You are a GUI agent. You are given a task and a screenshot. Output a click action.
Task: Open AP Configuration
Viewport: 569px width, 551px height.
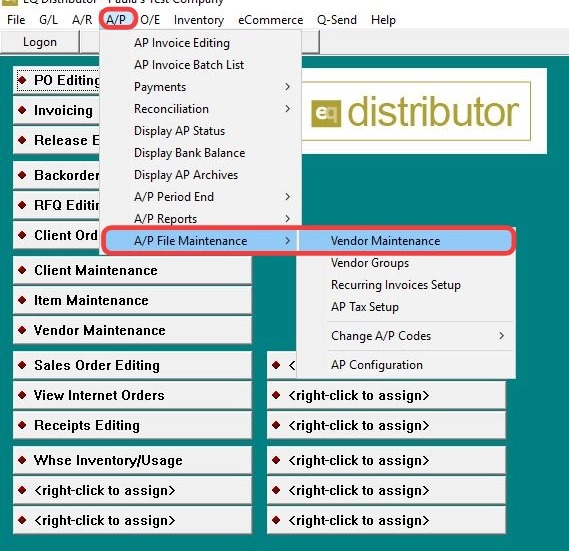pyautogui.click(x=405, y=365)
